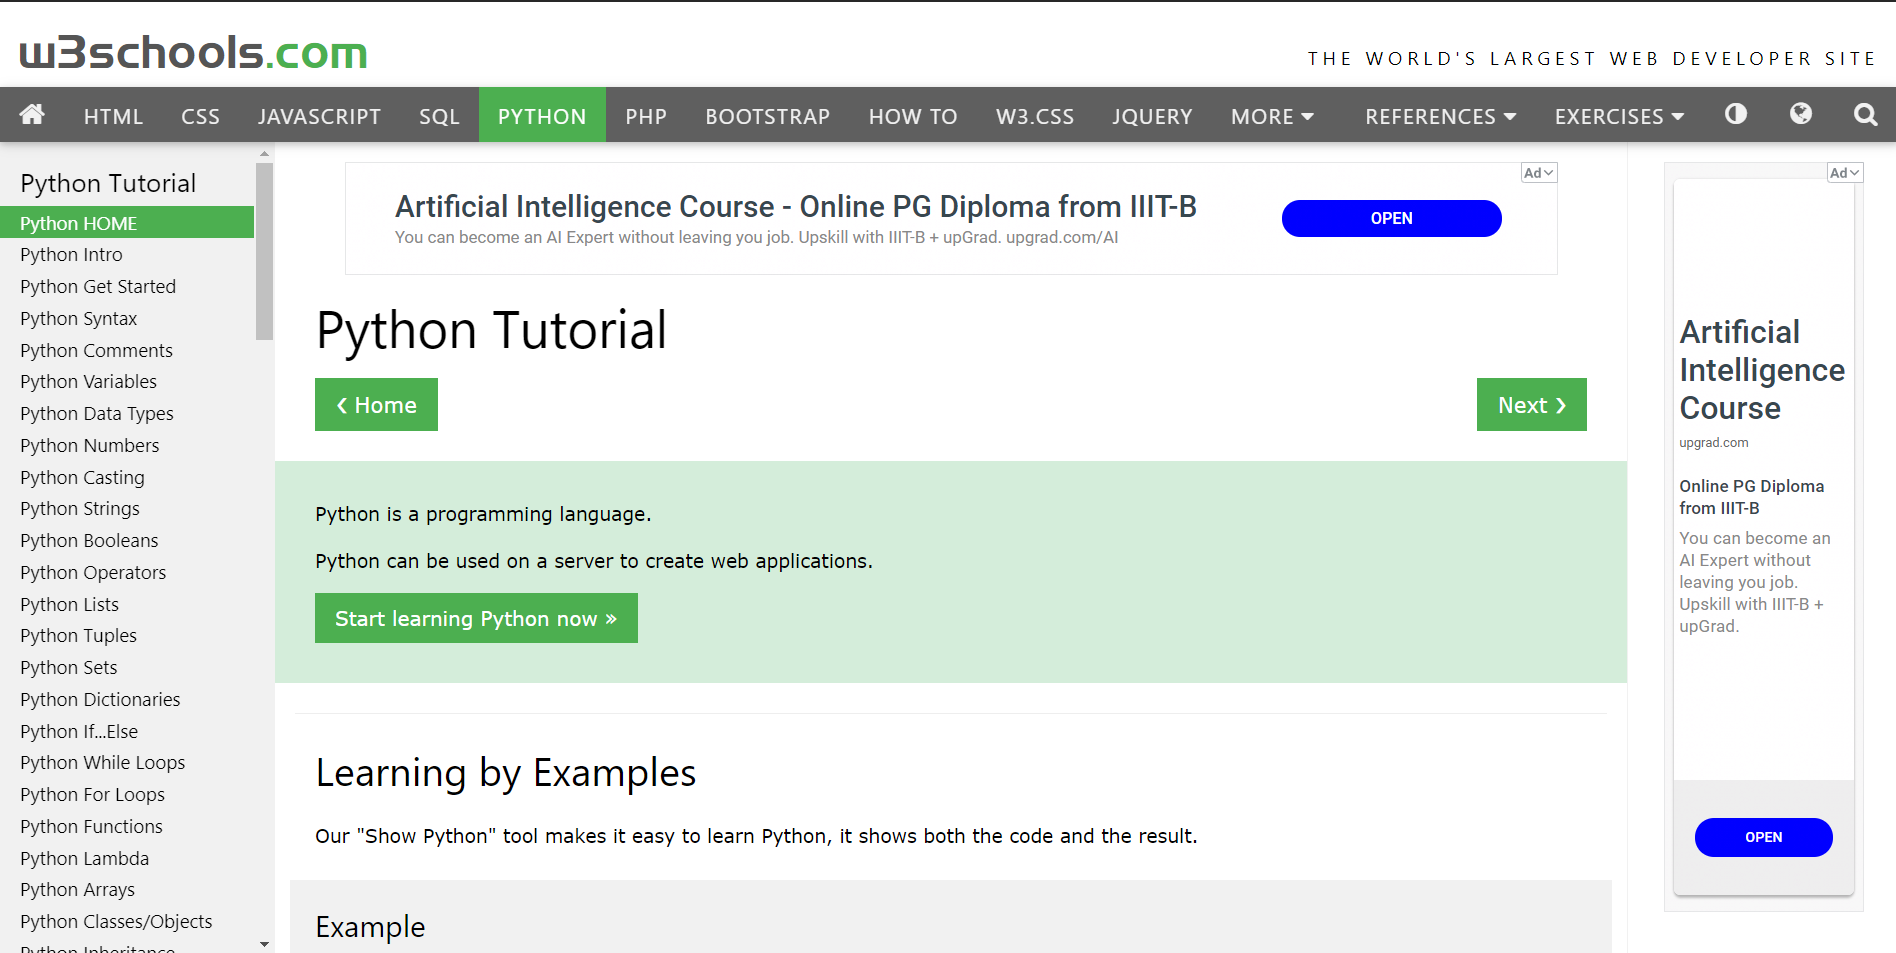Go back using the Home arrow button
Image resolution: width=1896 pixels, height=953 pixels.
pyautogui.click(x=376, y=404)
